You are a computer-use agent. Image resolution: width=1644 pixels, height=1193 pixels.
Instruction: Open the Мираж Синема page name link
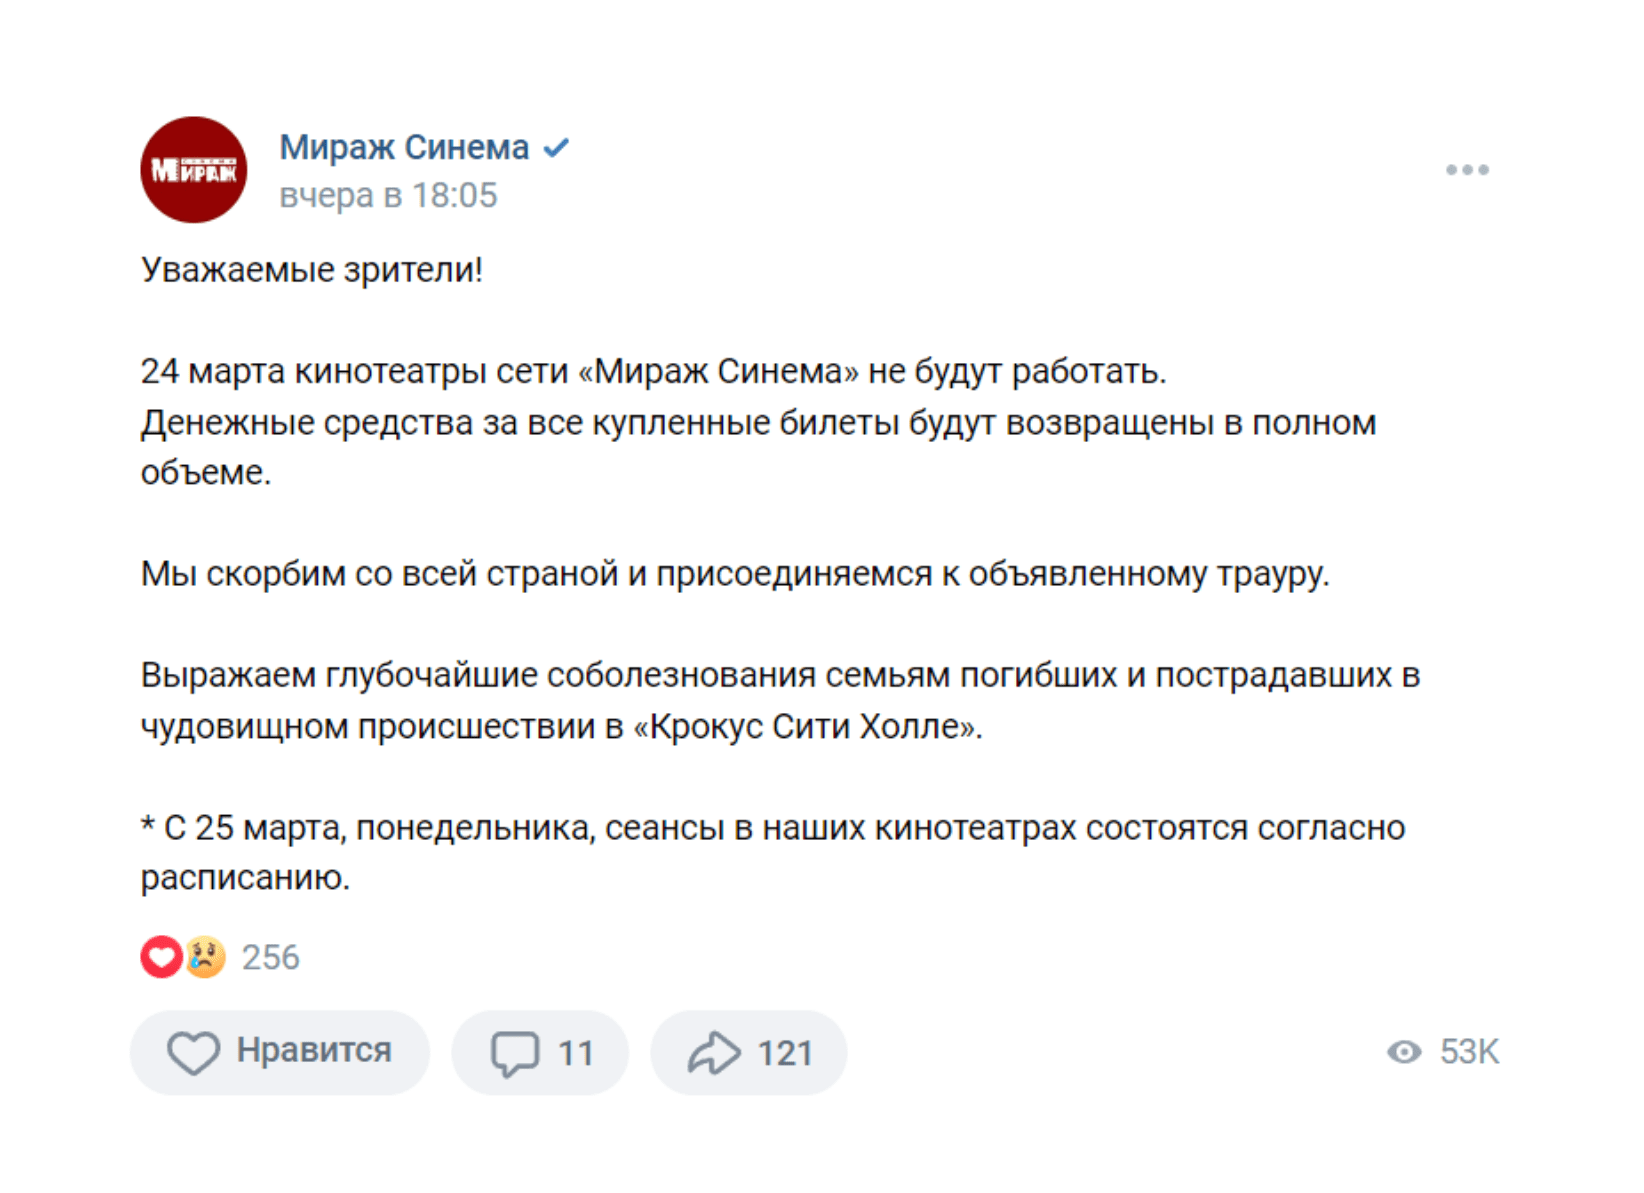pyautogui.click(x=404, y=147)
